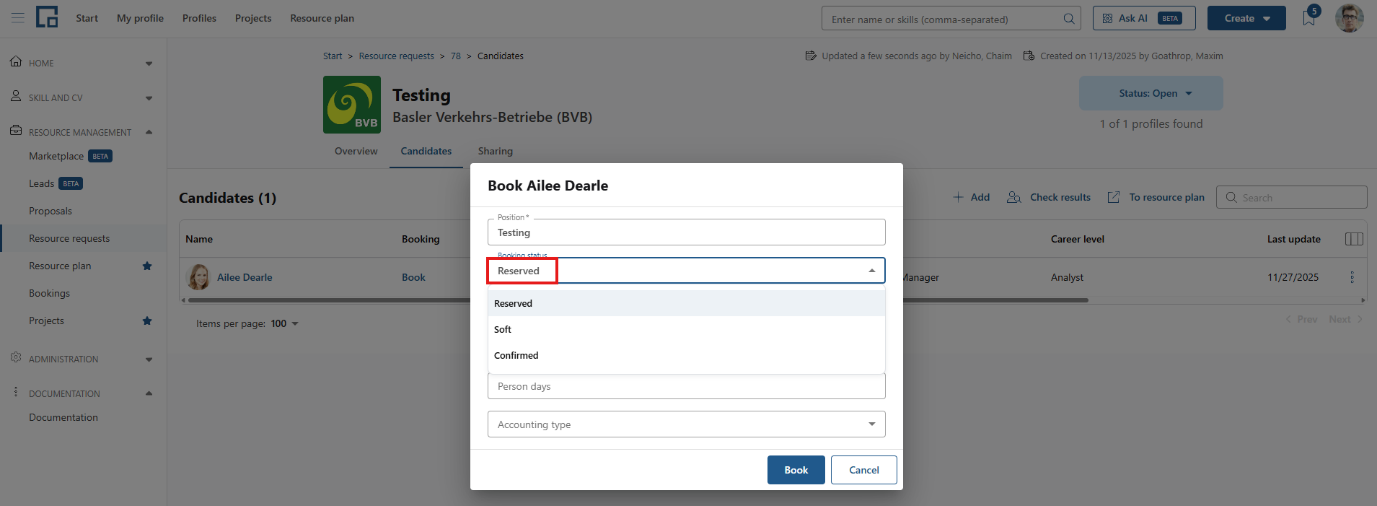
Task: Switch to the Sharing tab
Action: coord(495,151)
